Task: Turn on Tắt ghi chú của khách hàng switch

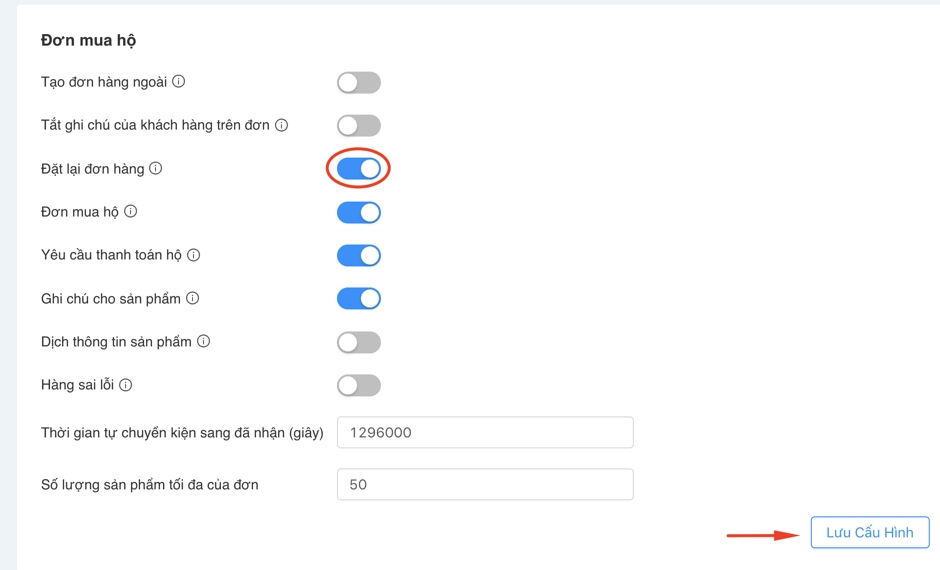Action: (359, 126)
